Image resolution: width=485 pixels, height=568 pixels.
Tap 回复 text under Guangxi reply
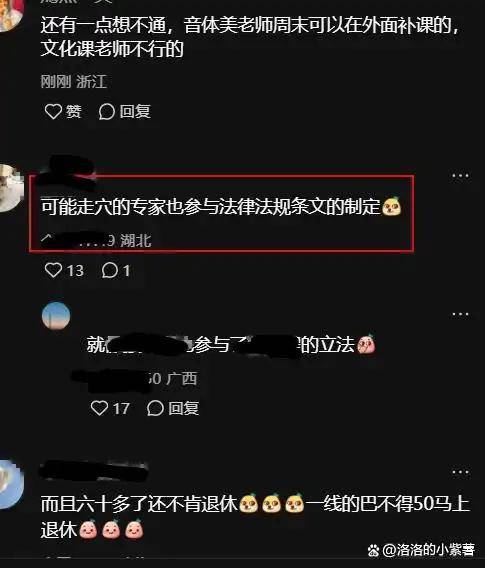pos(184,408)
